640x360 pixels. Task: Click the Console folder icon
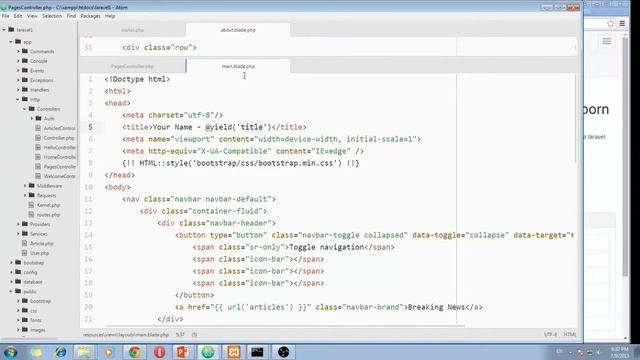tap(25, 61)
